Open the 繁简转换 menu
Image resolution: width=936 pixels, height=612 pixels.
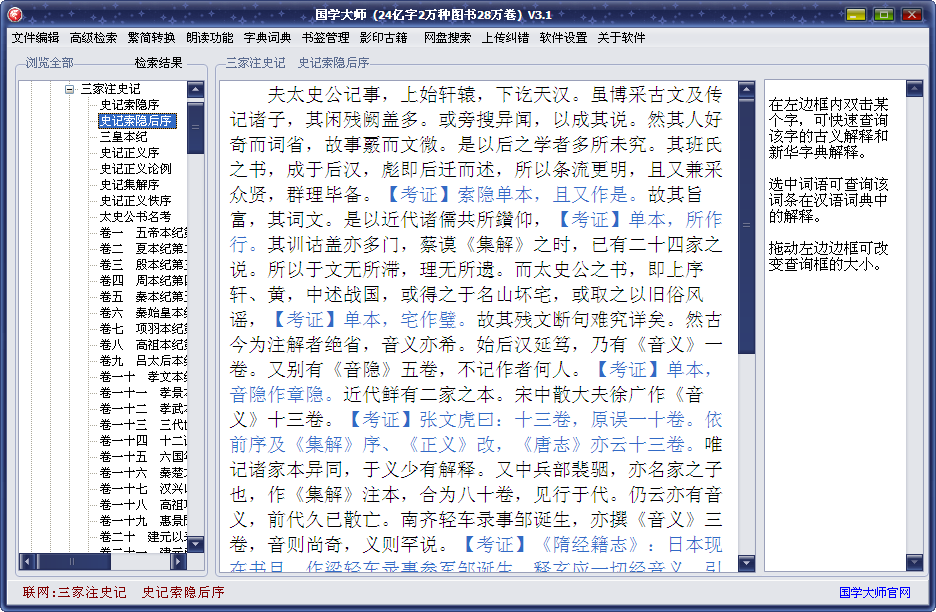(151, 38)
